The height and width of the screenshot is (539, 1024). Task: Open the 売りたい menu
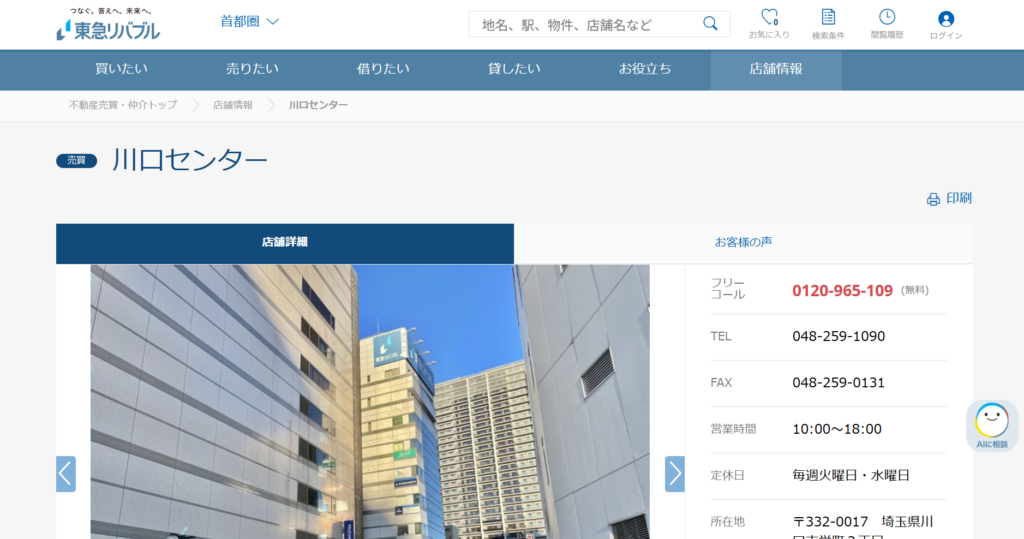coord(253,69)
